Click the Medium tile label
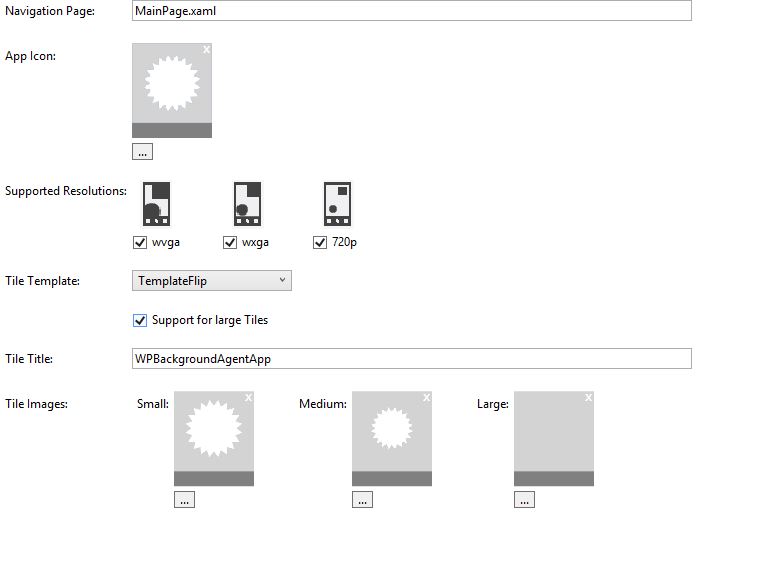The image size is (784, 571). (323, 404)
